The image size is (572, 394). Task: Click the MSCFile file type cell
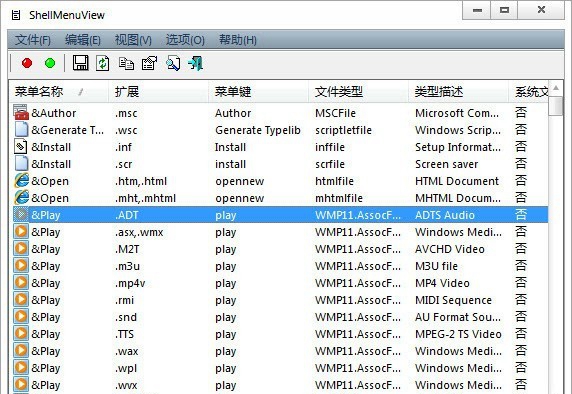click(x=335, y=113)
